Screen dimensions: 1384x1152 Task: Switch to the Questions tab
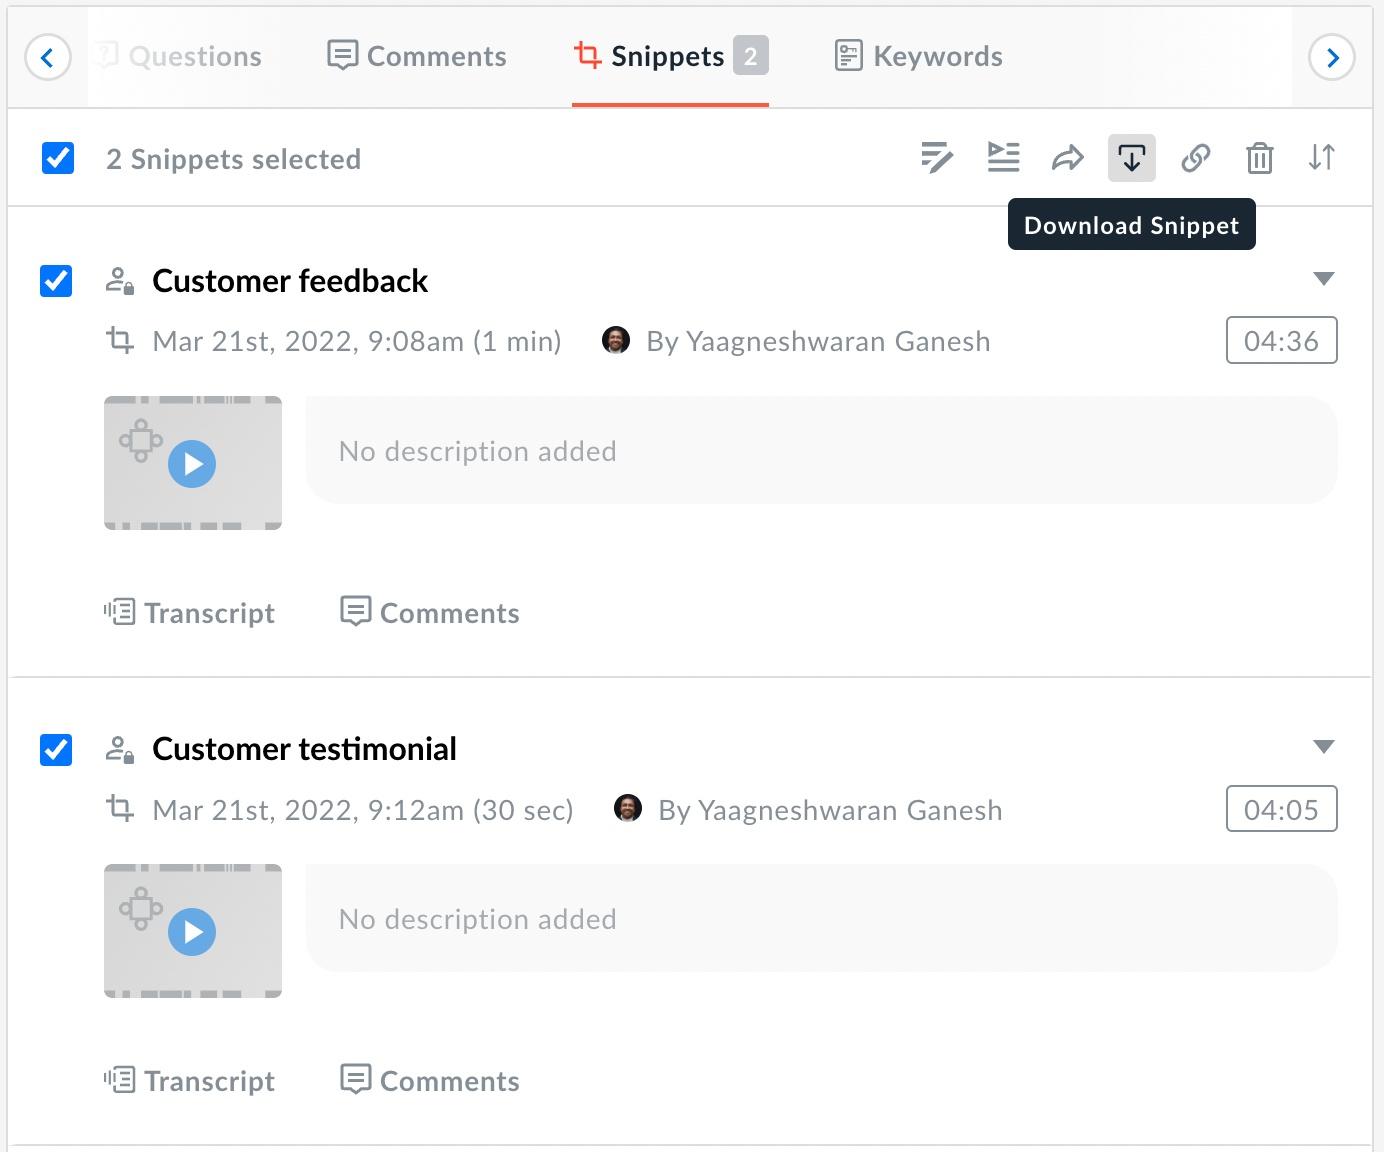179,56
